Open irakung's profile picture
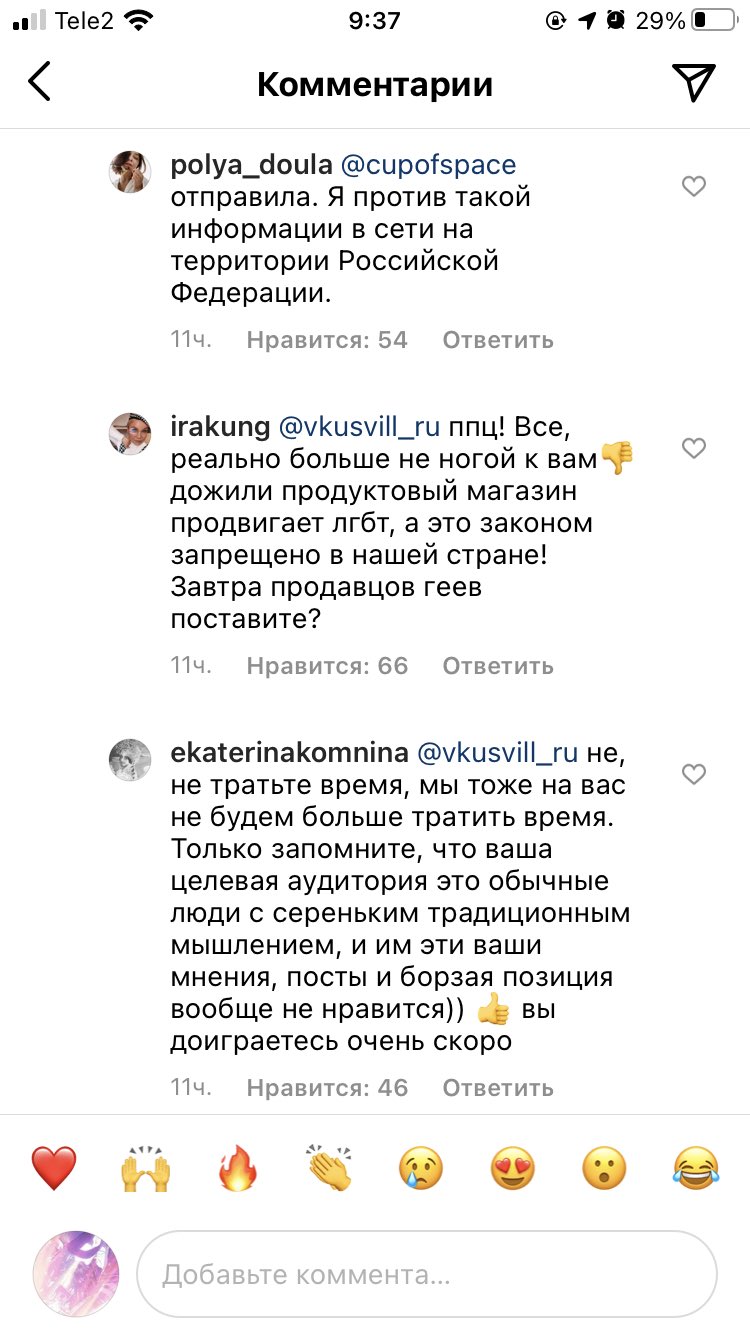The height and width of the screenshot is (1334, 750). click(x=129, y=432)
